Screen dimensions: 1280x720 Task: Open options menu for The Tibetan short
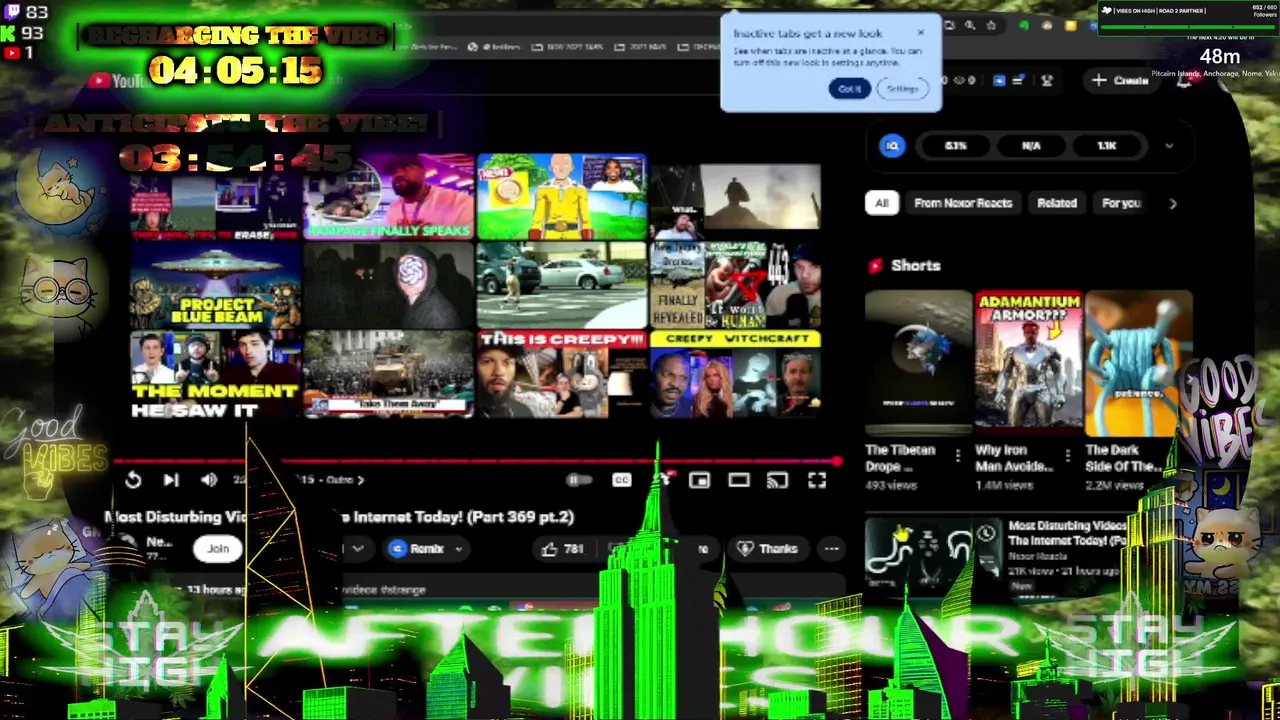pos(958,456)
